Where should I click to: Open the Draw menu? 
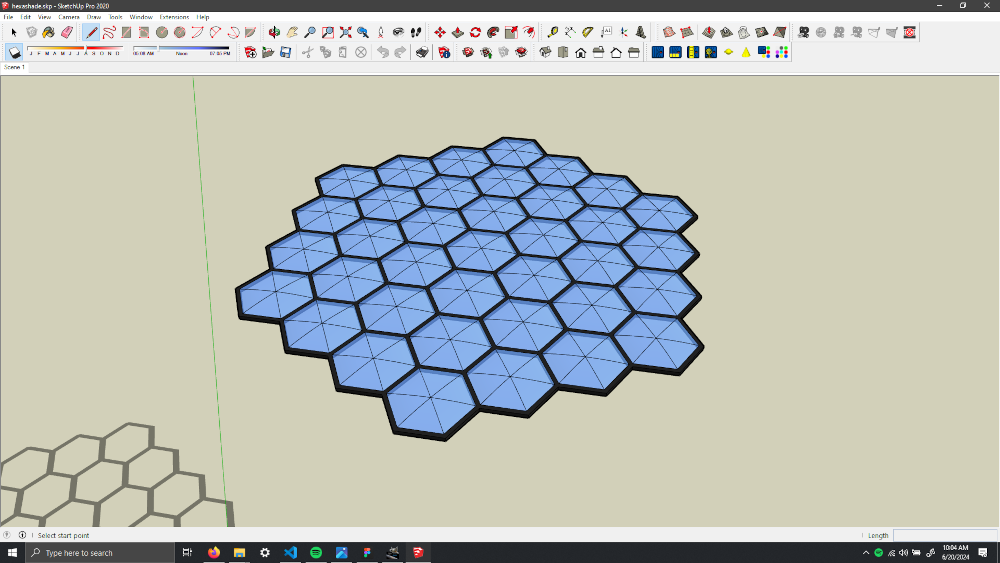(x=94, y=17)
